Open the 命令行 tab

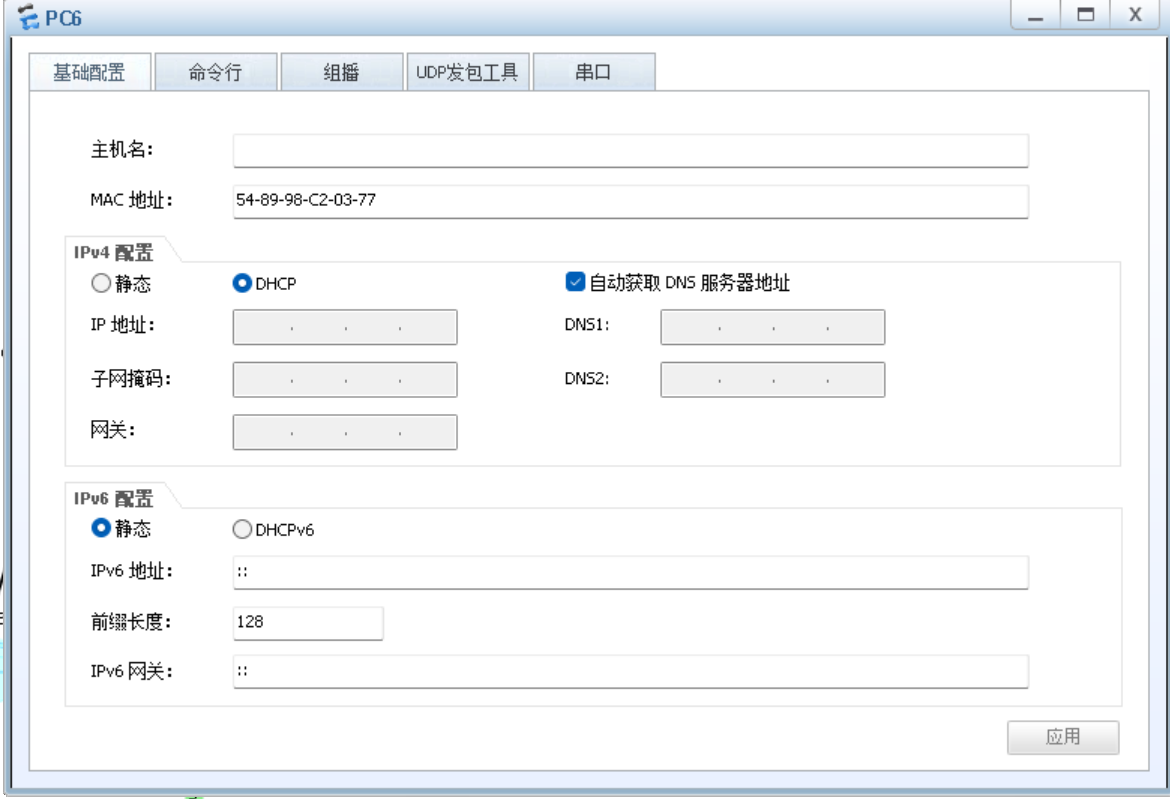(216, 72)
